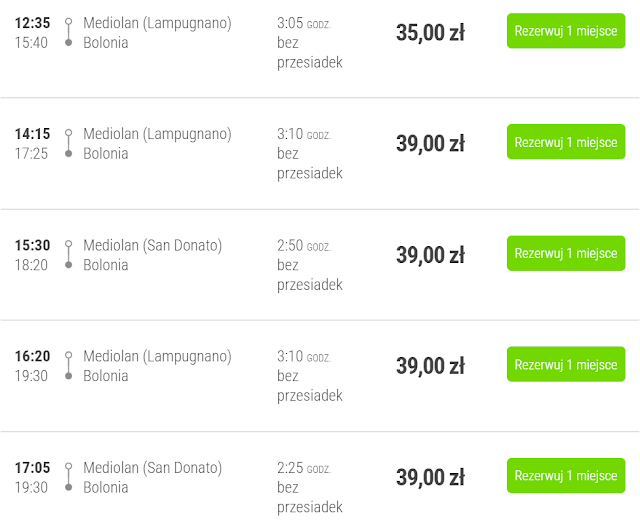Click the 17:25 arrival time
Screen dimensions: 640x532
tap(32, 154)
